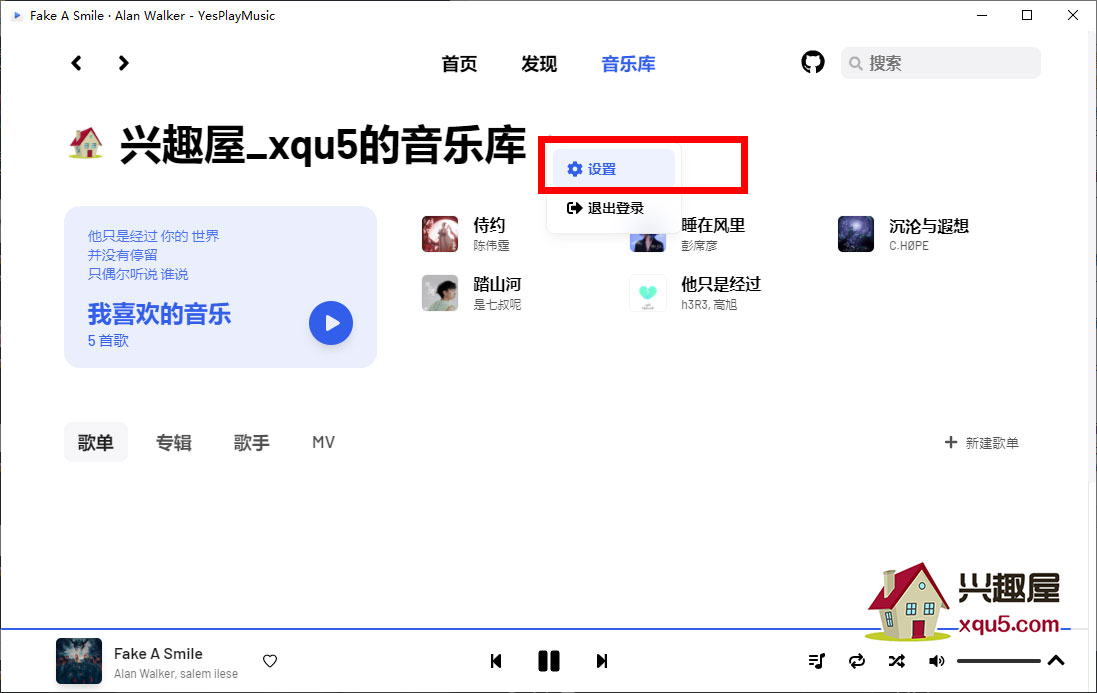The image size is (1097, 693).
Task: Adjust the volume slider
Action: coord(998,661)
